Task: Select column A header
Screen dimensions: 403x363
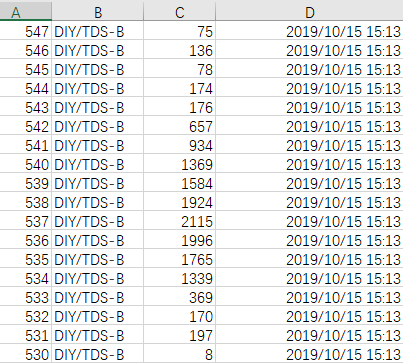Action: [26, 12]
